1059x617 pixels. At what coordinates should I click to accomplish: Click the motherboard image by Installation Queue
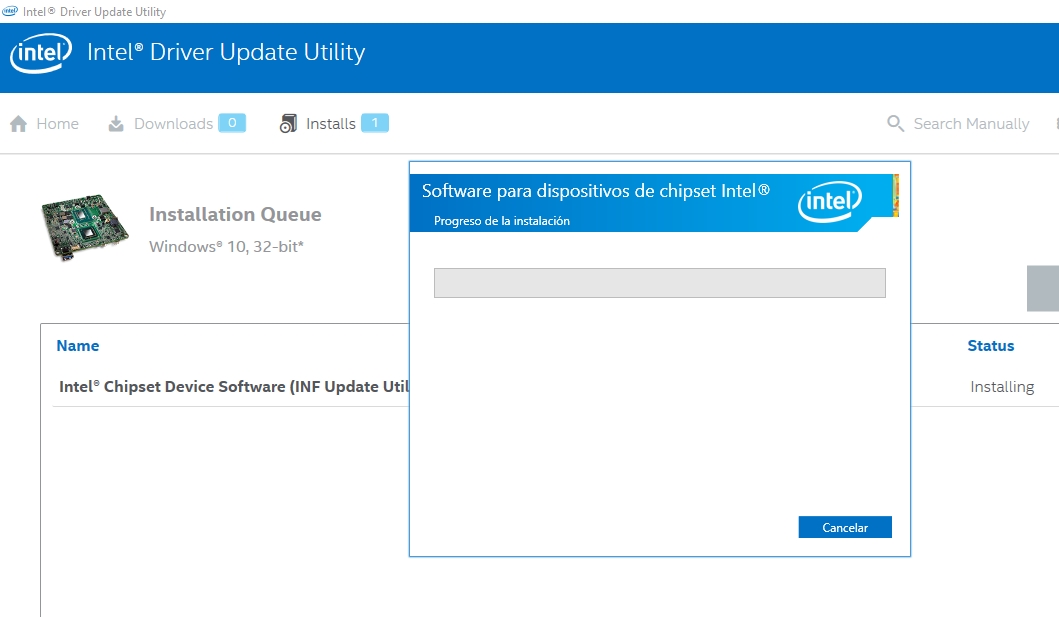click(85, 228)
